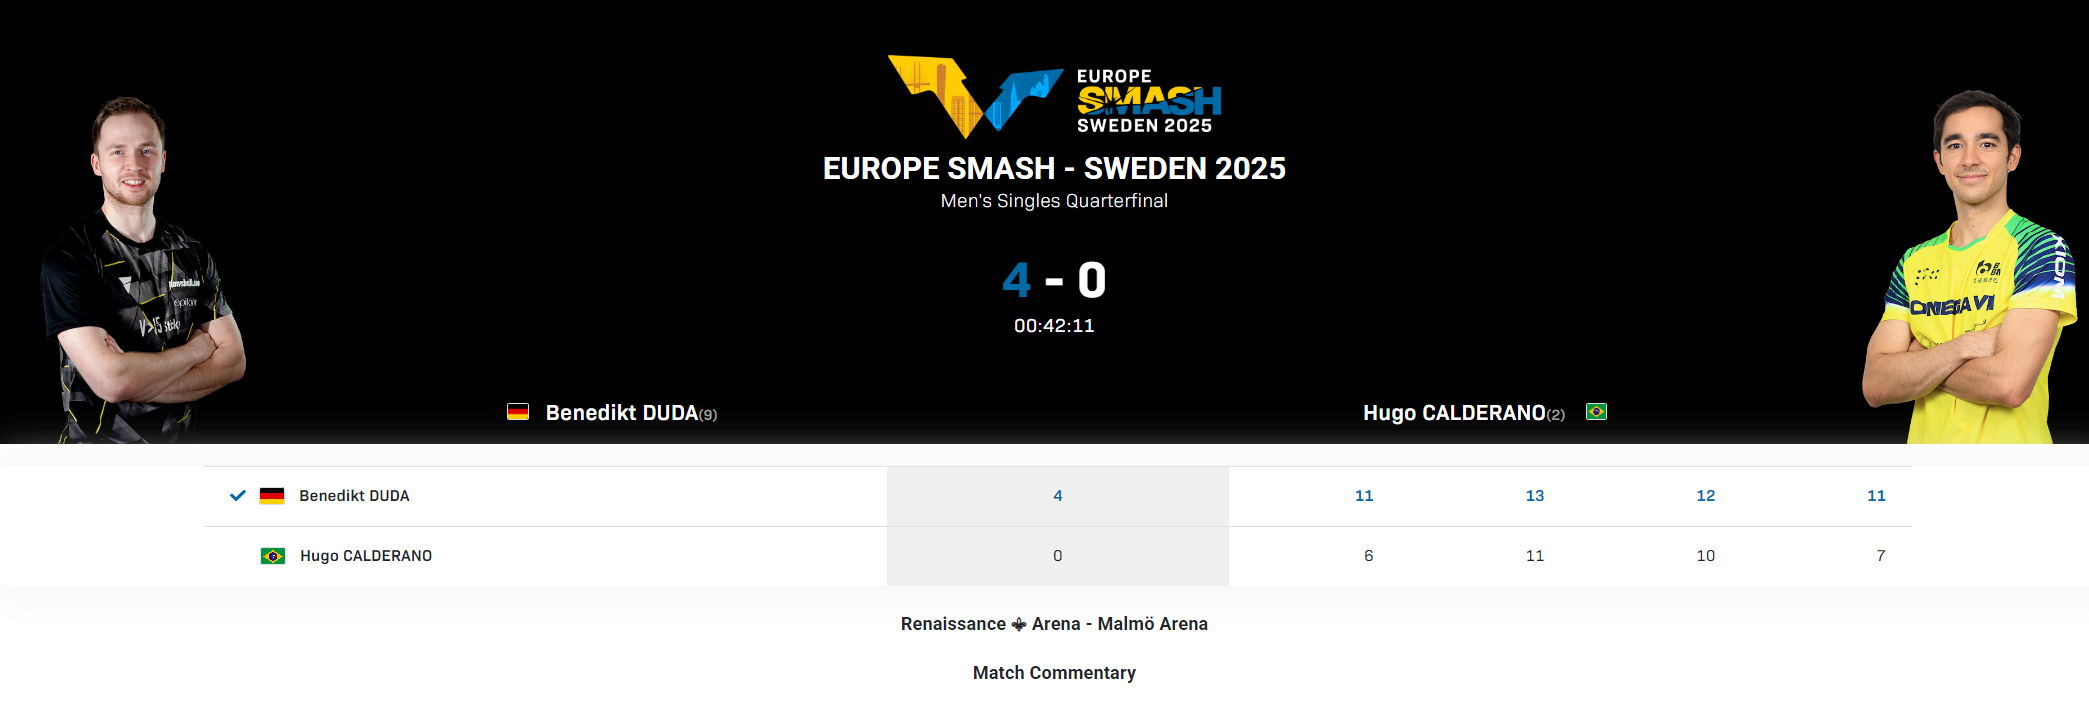2089x708 pixels.
Task: Click Duda's second game score 13
Action: tap(1535, 496)
